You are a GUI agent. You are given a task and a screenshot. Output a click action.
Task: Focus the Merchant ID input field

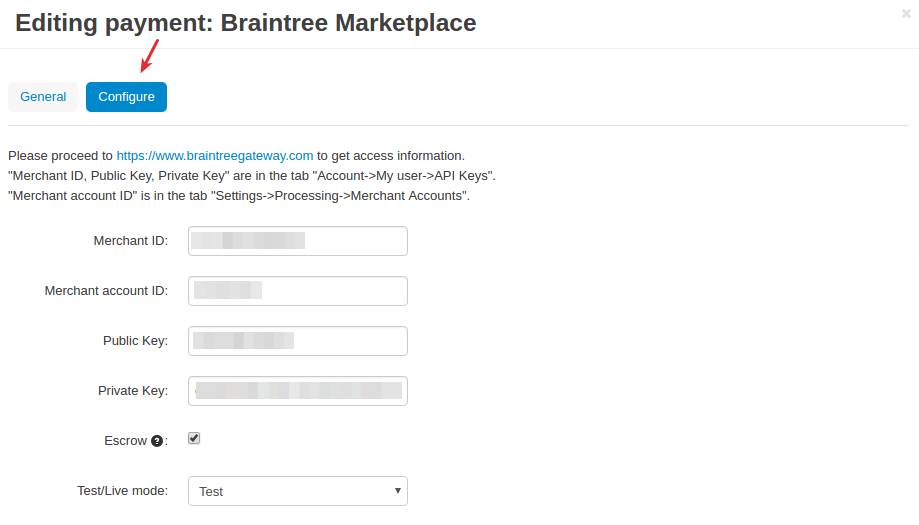click(x=298, y=241)
